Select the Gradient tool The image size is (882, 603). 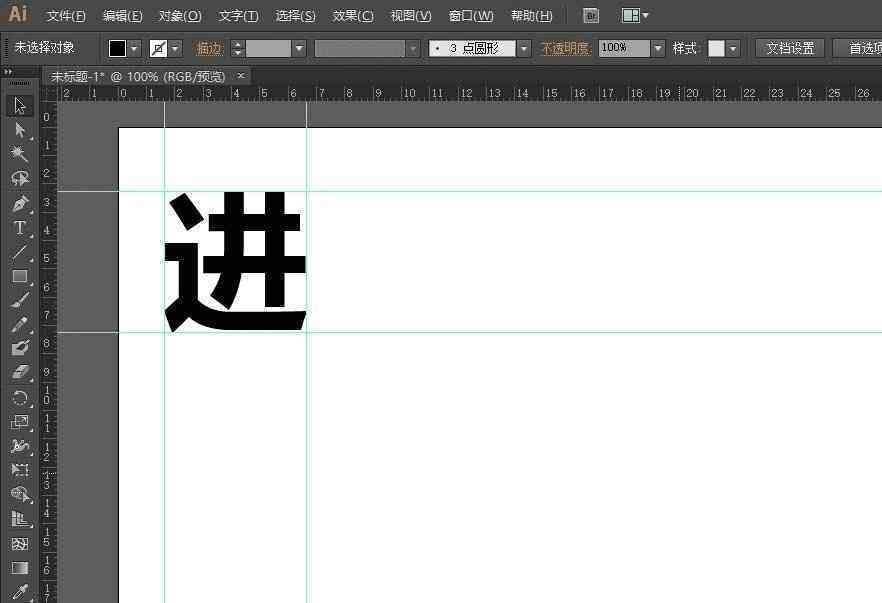pos(20,568)
